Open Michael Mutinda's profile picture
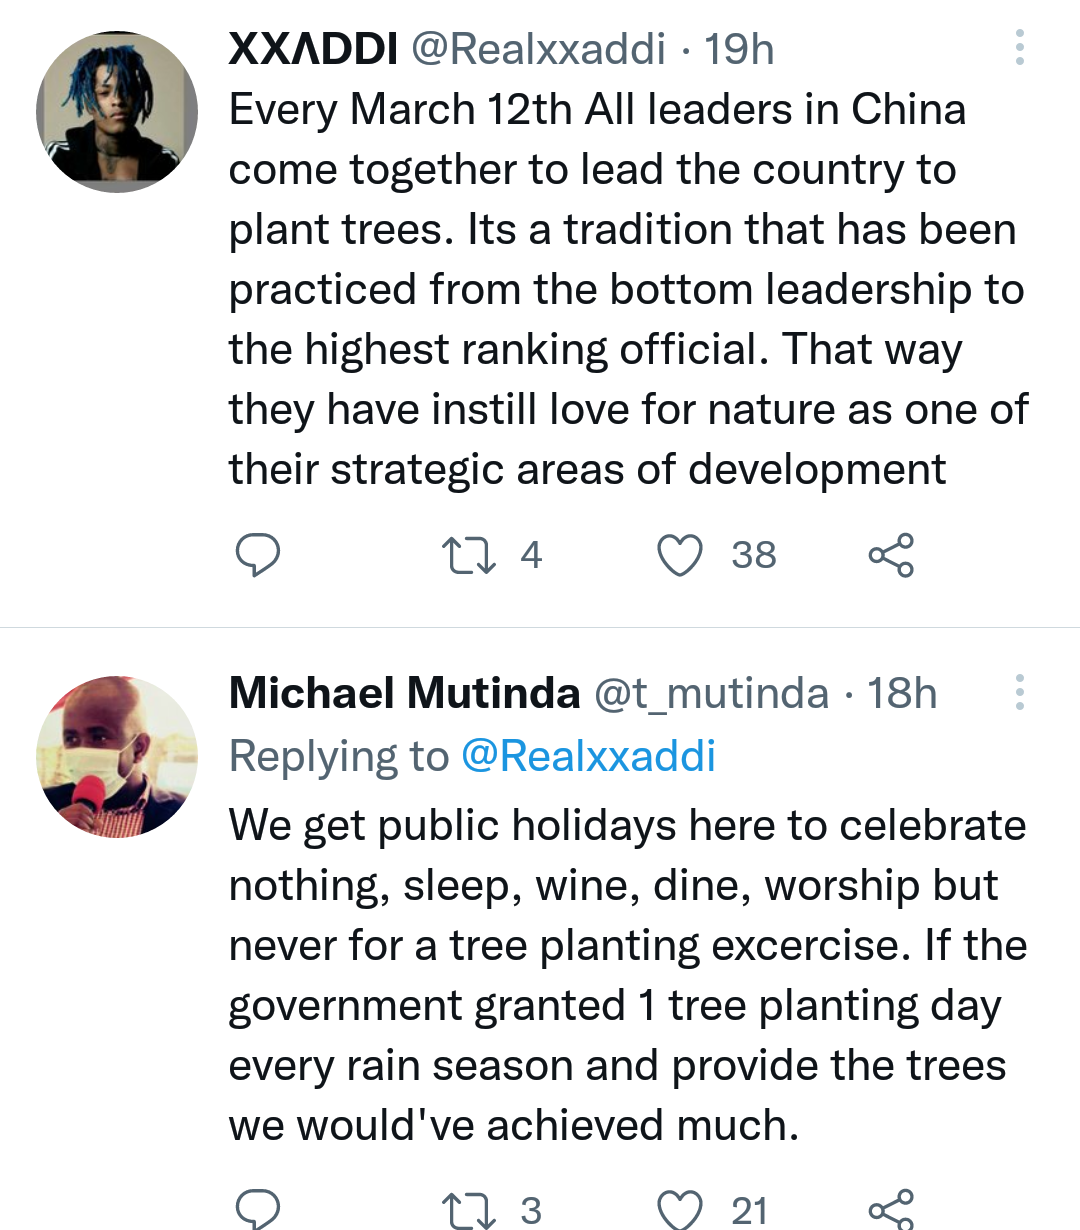 117,756
